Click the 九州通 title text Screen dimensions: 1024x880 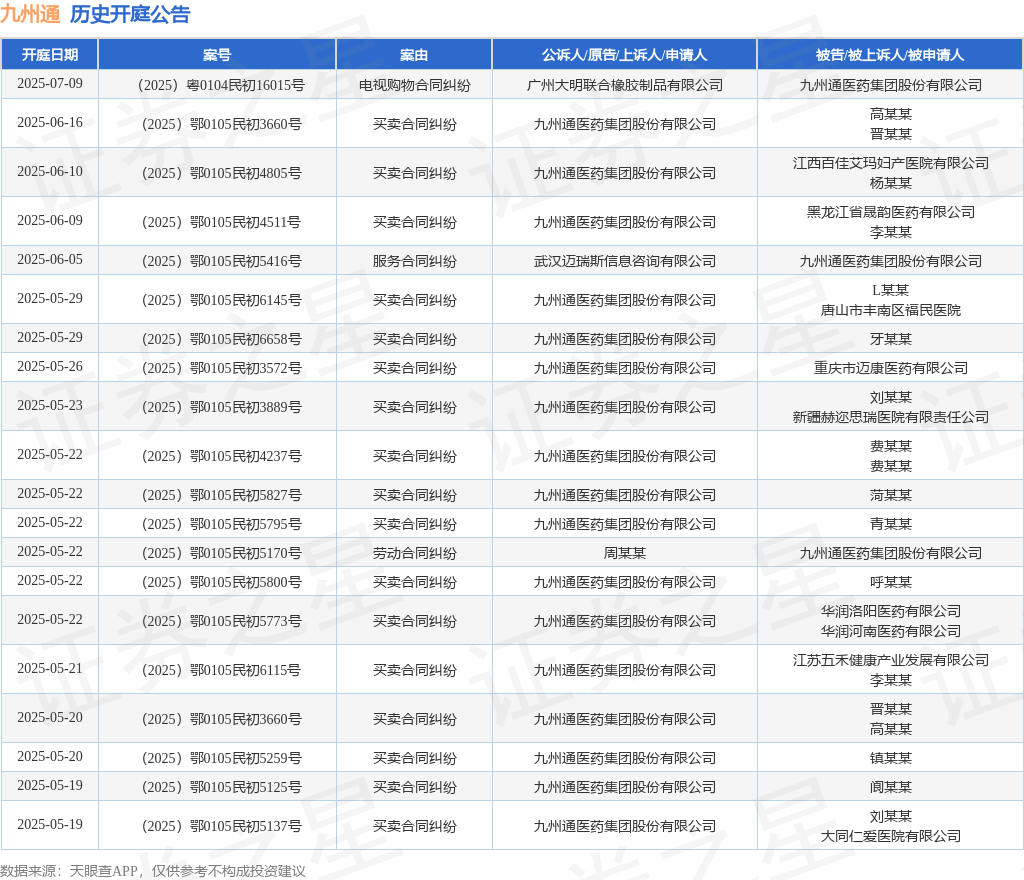[30, 14]
